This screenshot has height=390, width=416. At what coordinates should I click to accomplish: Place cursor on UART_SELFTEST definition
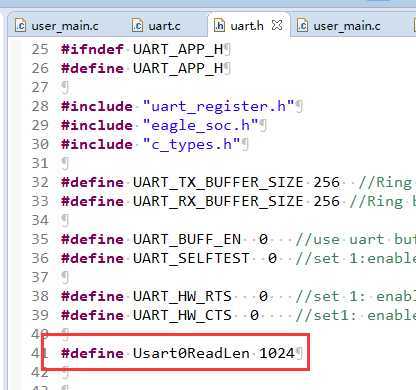pos(191,259)
